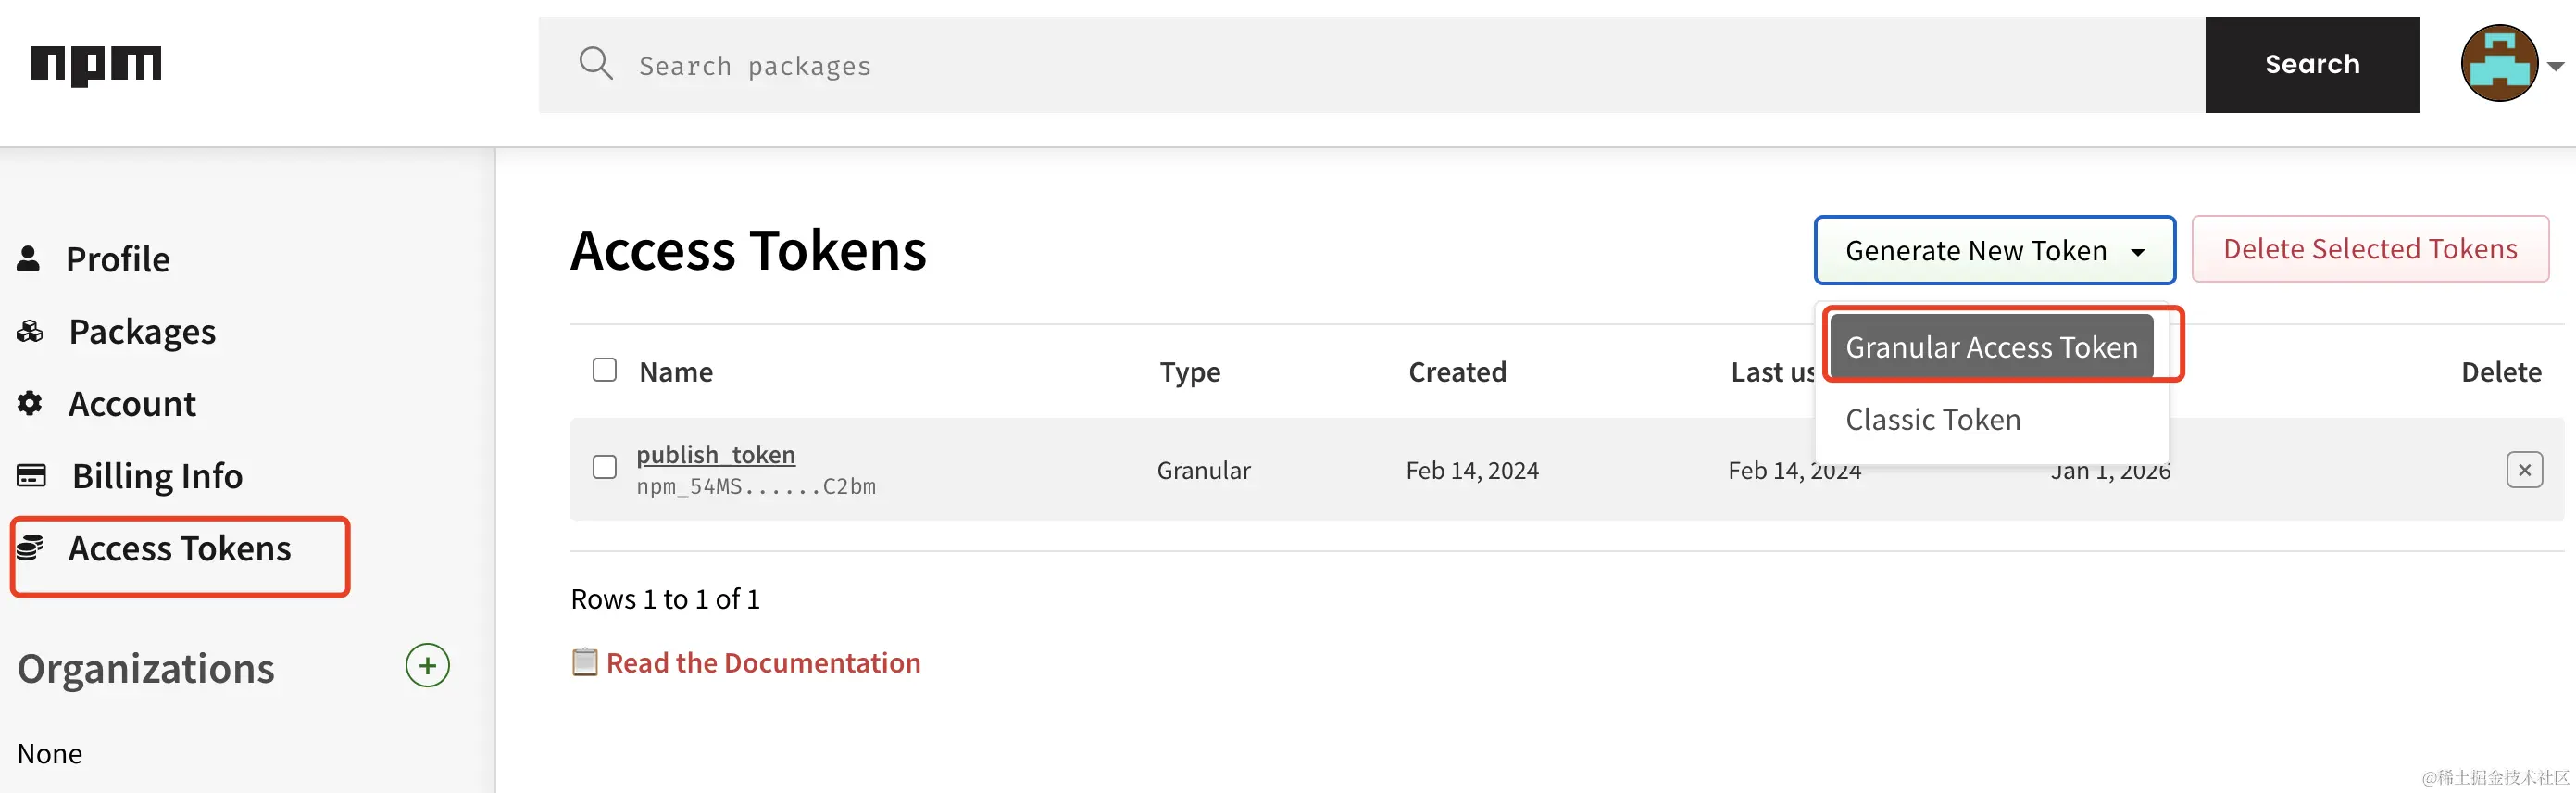Click the Packages boxes icon

[30, 331]
